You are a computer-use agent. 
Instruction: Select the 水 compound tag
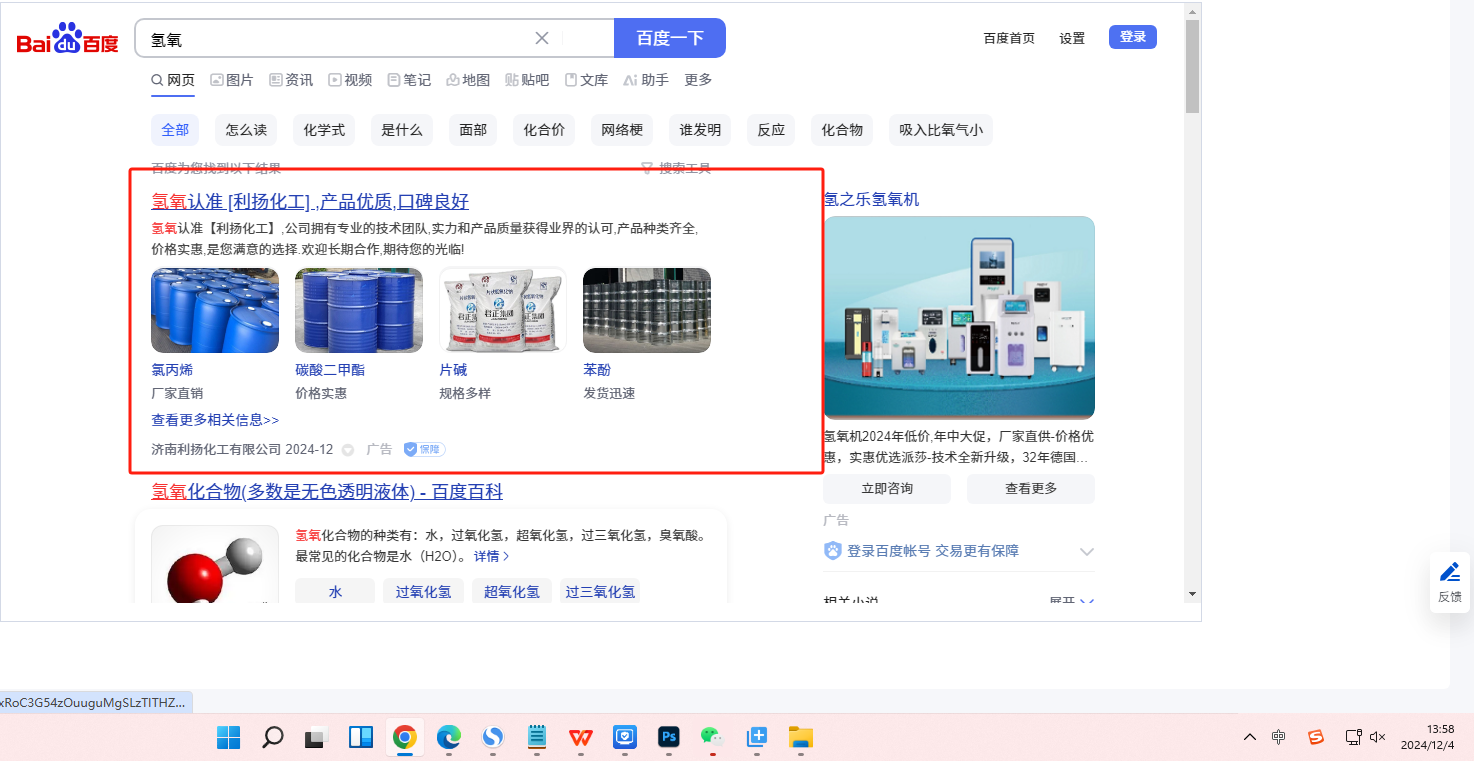point(335,591)
